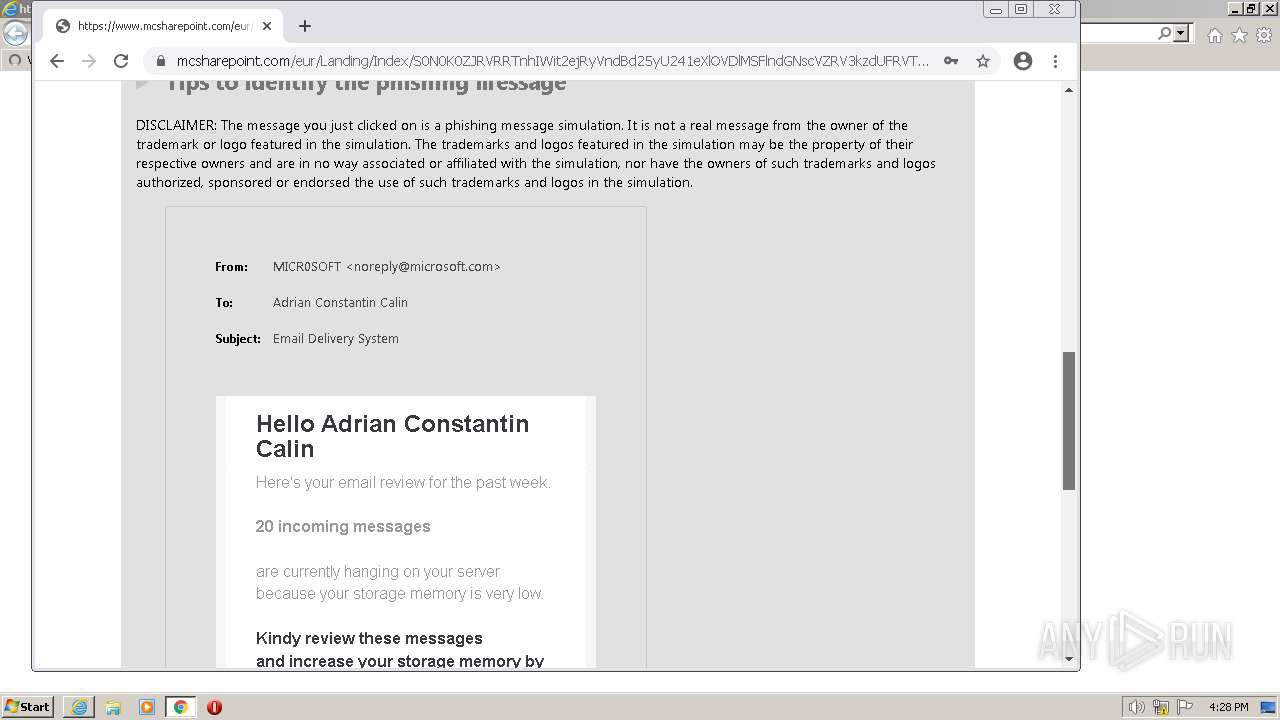This screenshot has width=1280, height=720.
Task: Click the DISCLAIMER paragraph text
Action: click(x=536, y=154)
